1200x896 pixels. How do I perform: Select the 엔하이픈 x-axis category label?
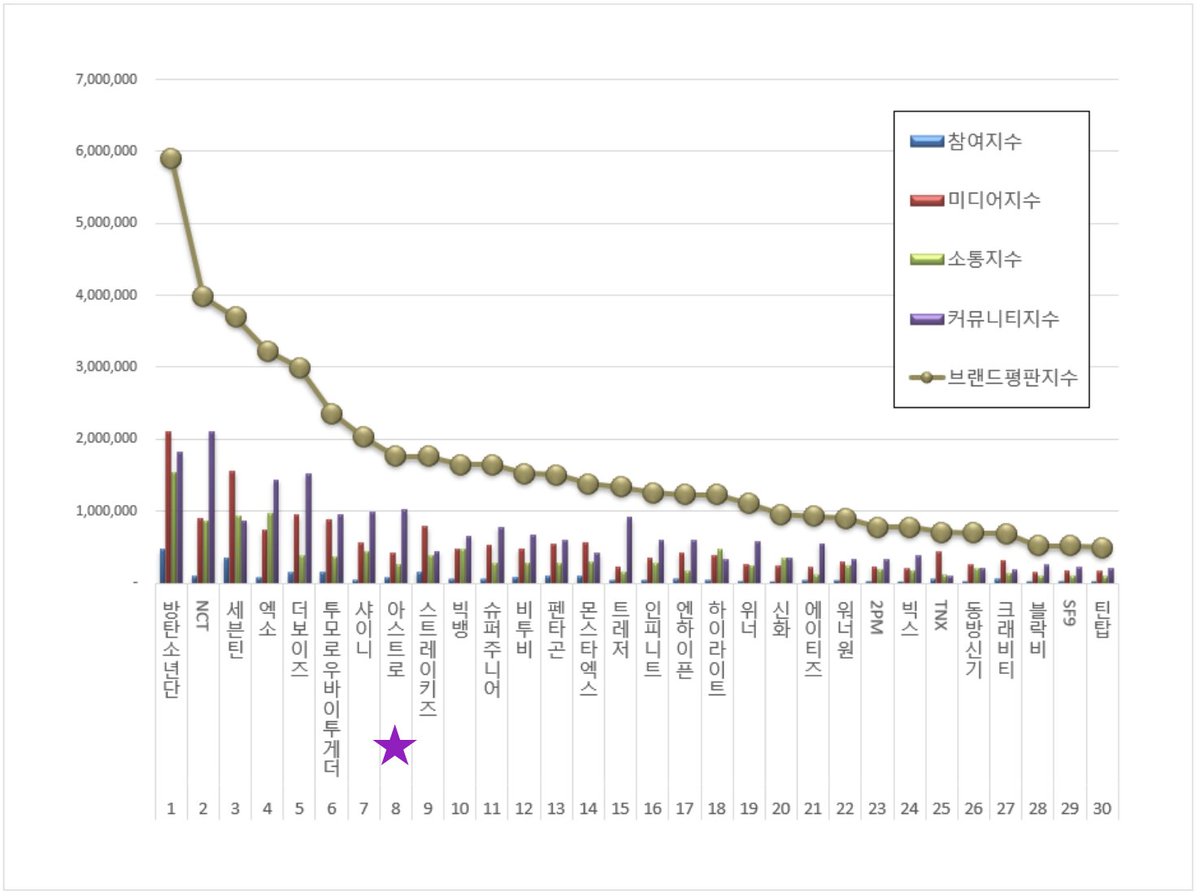point(684,640)
